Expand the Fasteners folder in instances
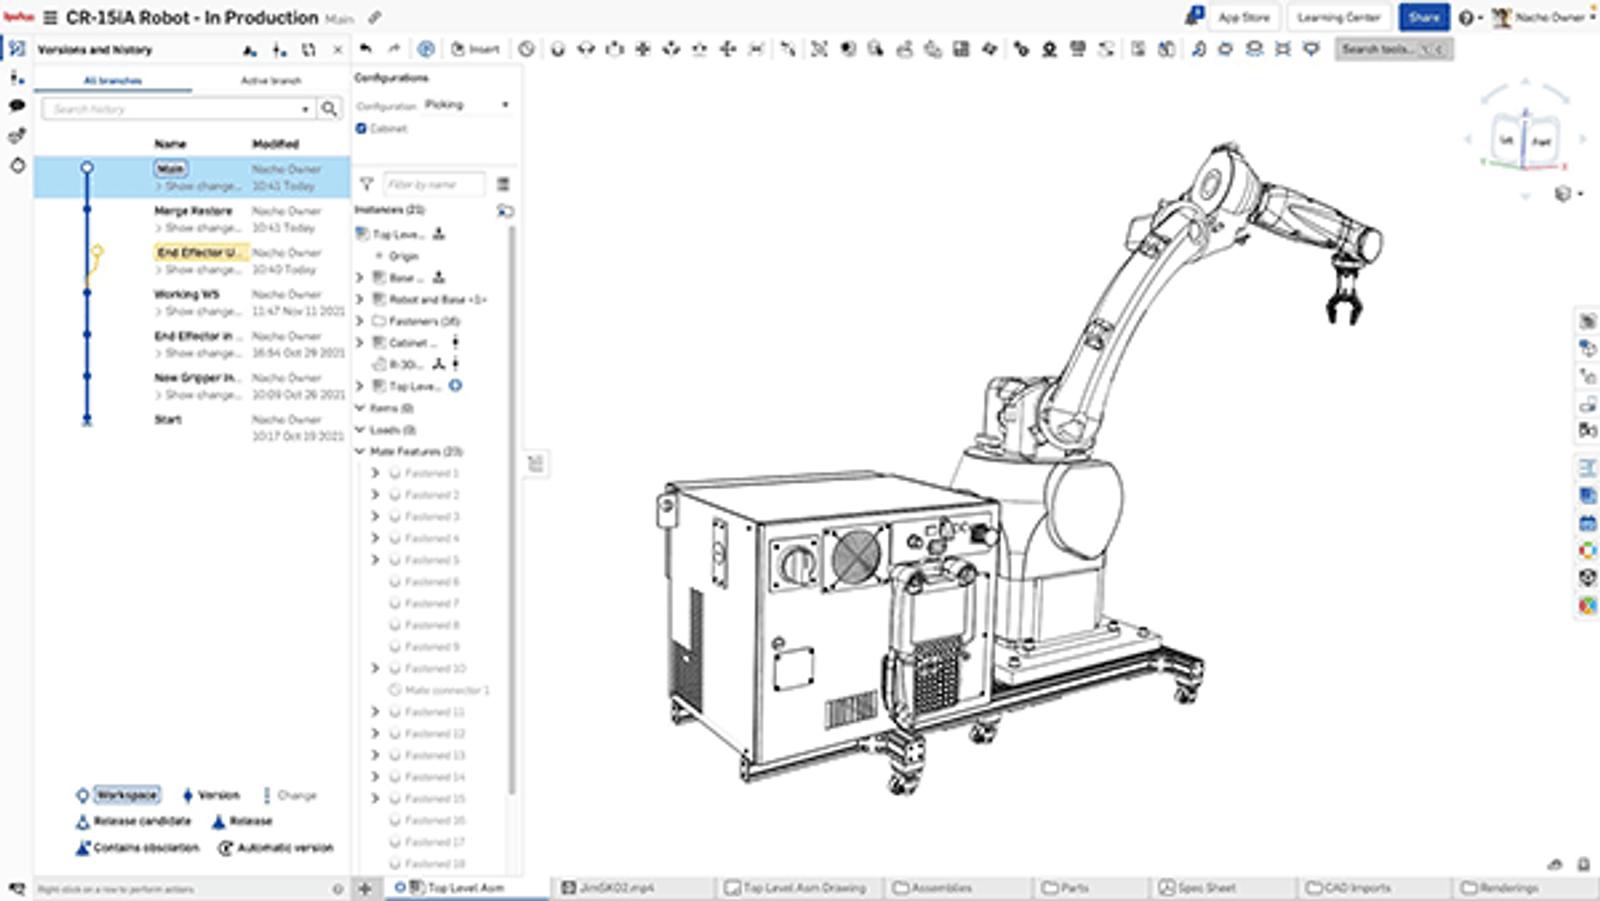1600x901 pixels. coord(360,321)
